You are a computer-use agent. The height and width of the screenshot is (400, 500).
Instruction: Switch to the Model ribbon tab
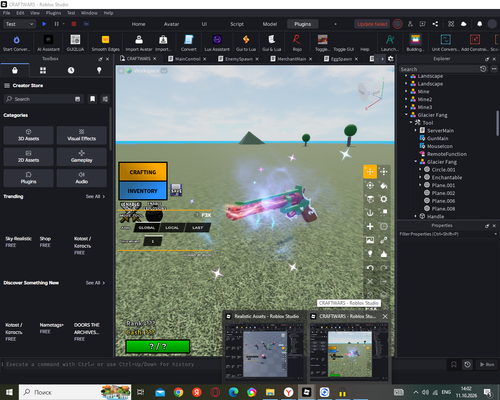click(270, 24)
